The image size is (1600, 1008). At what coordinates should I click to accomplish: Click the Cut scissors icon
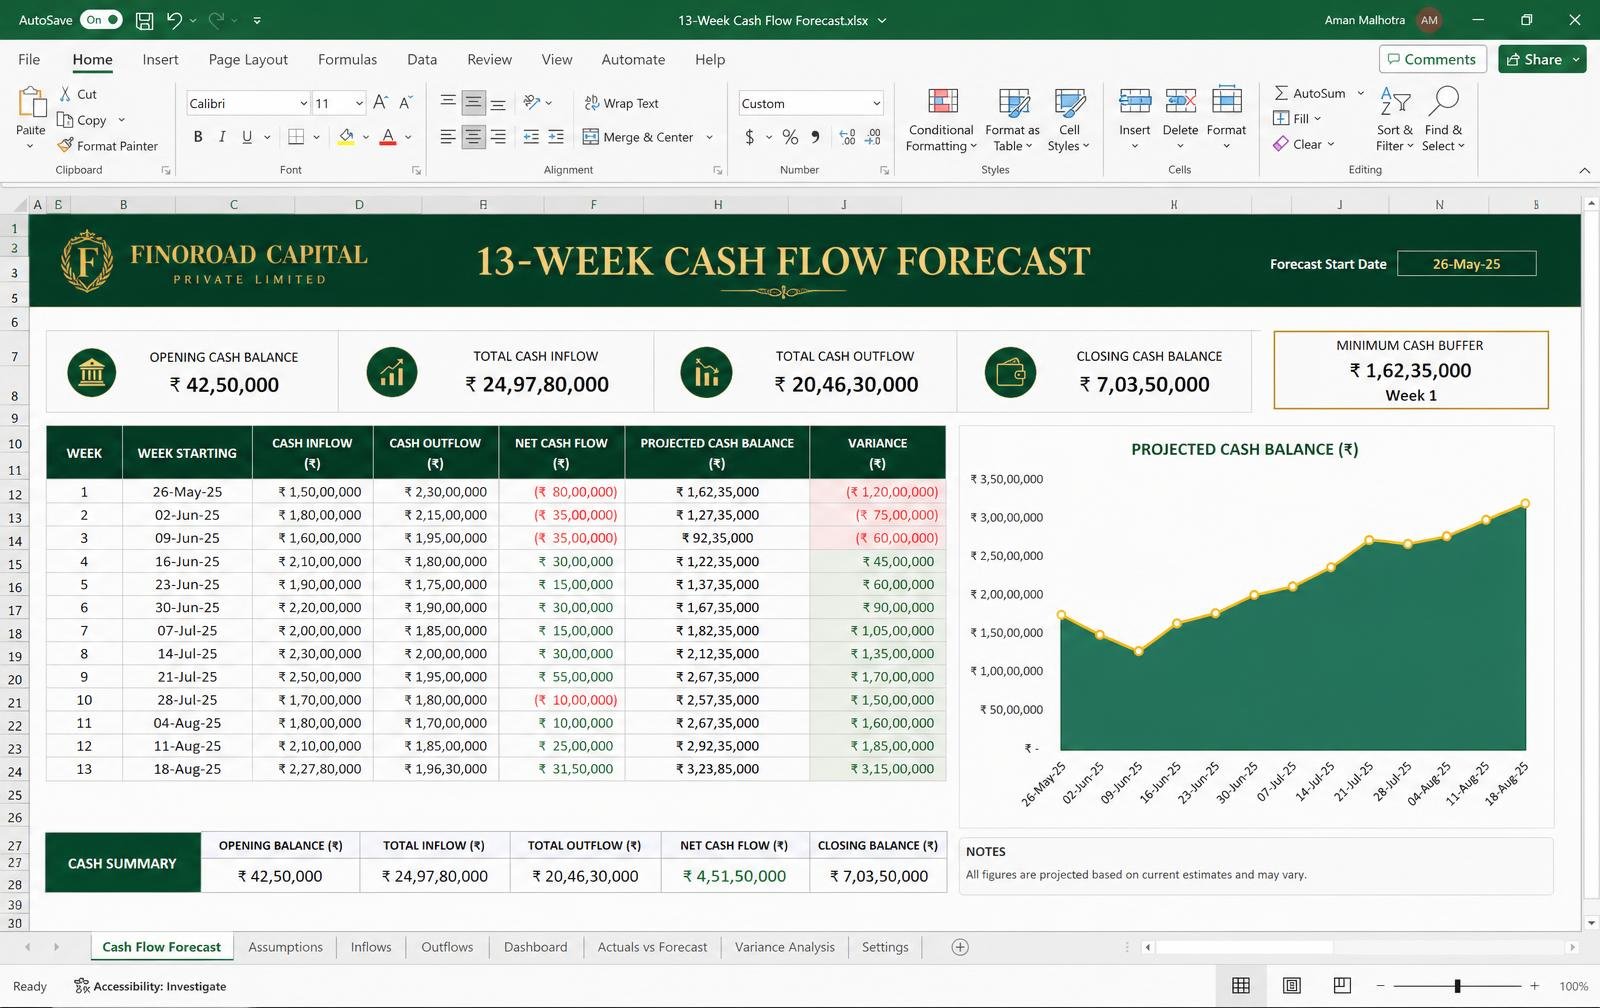pyautogui.click(x=66, y=94)
